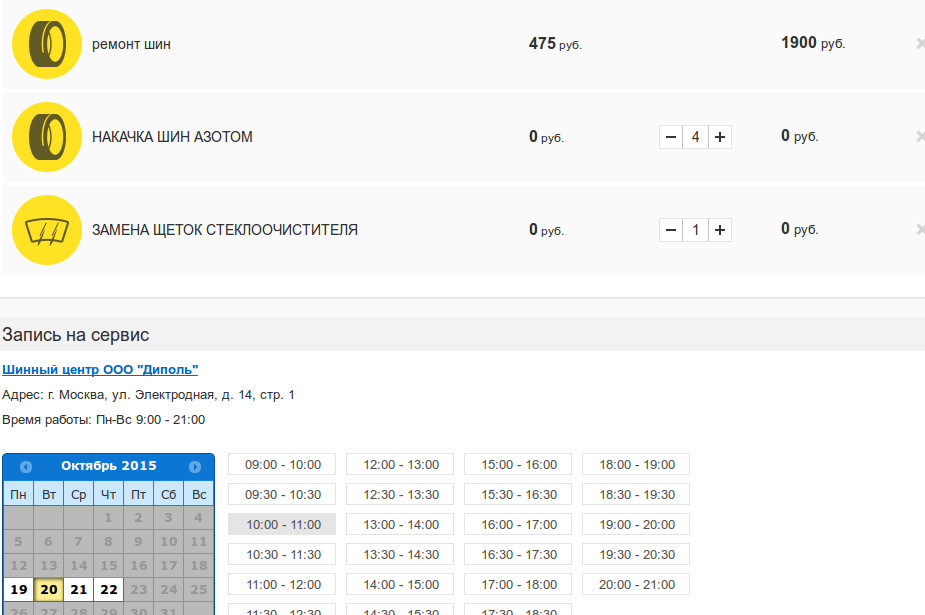Remove НАКАЧКА ШИН АЗОТОМ row with X
The image size is (925, 615).
point(920,137)
